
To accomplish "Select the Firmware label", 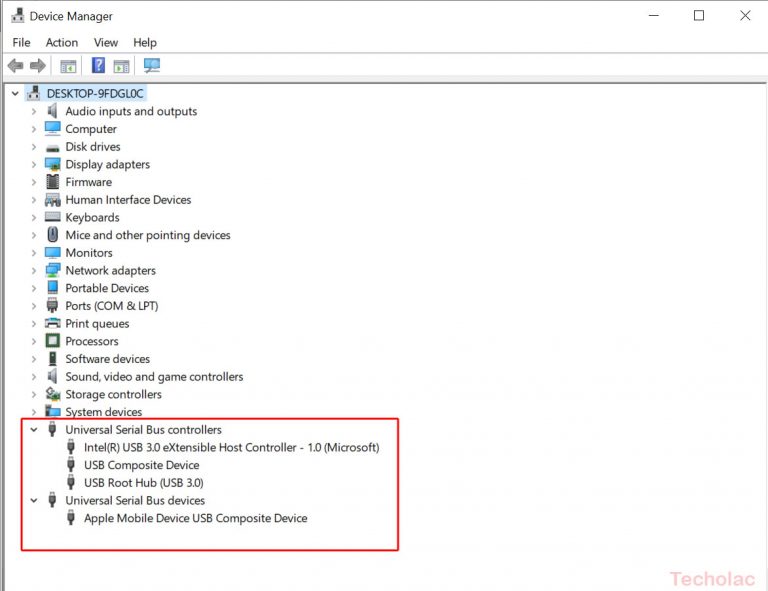I will coord(89,182).
